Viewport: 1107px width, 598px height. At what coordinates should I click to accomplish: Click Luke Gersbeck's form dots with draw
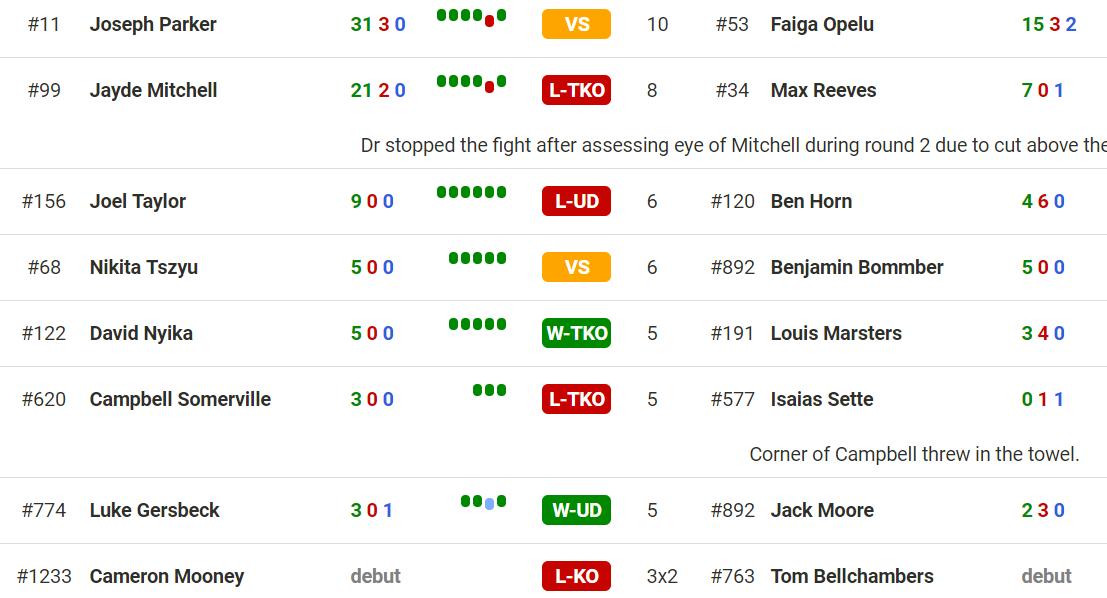[x=484, y=502]
